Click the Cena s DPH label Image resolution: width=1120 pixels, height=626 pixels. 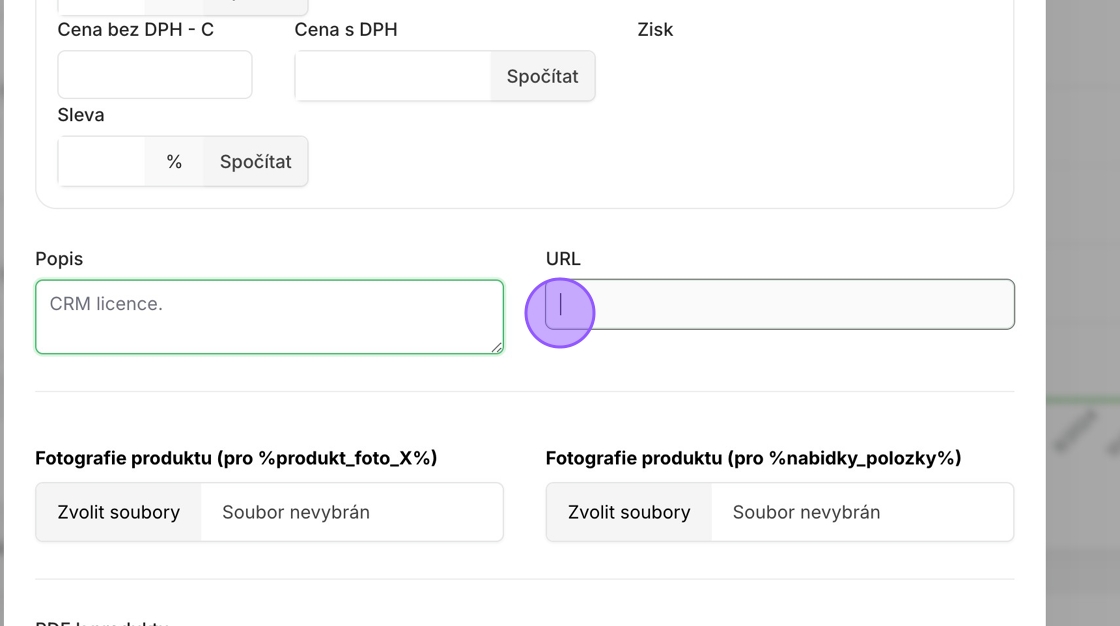(x=346, y=30)
